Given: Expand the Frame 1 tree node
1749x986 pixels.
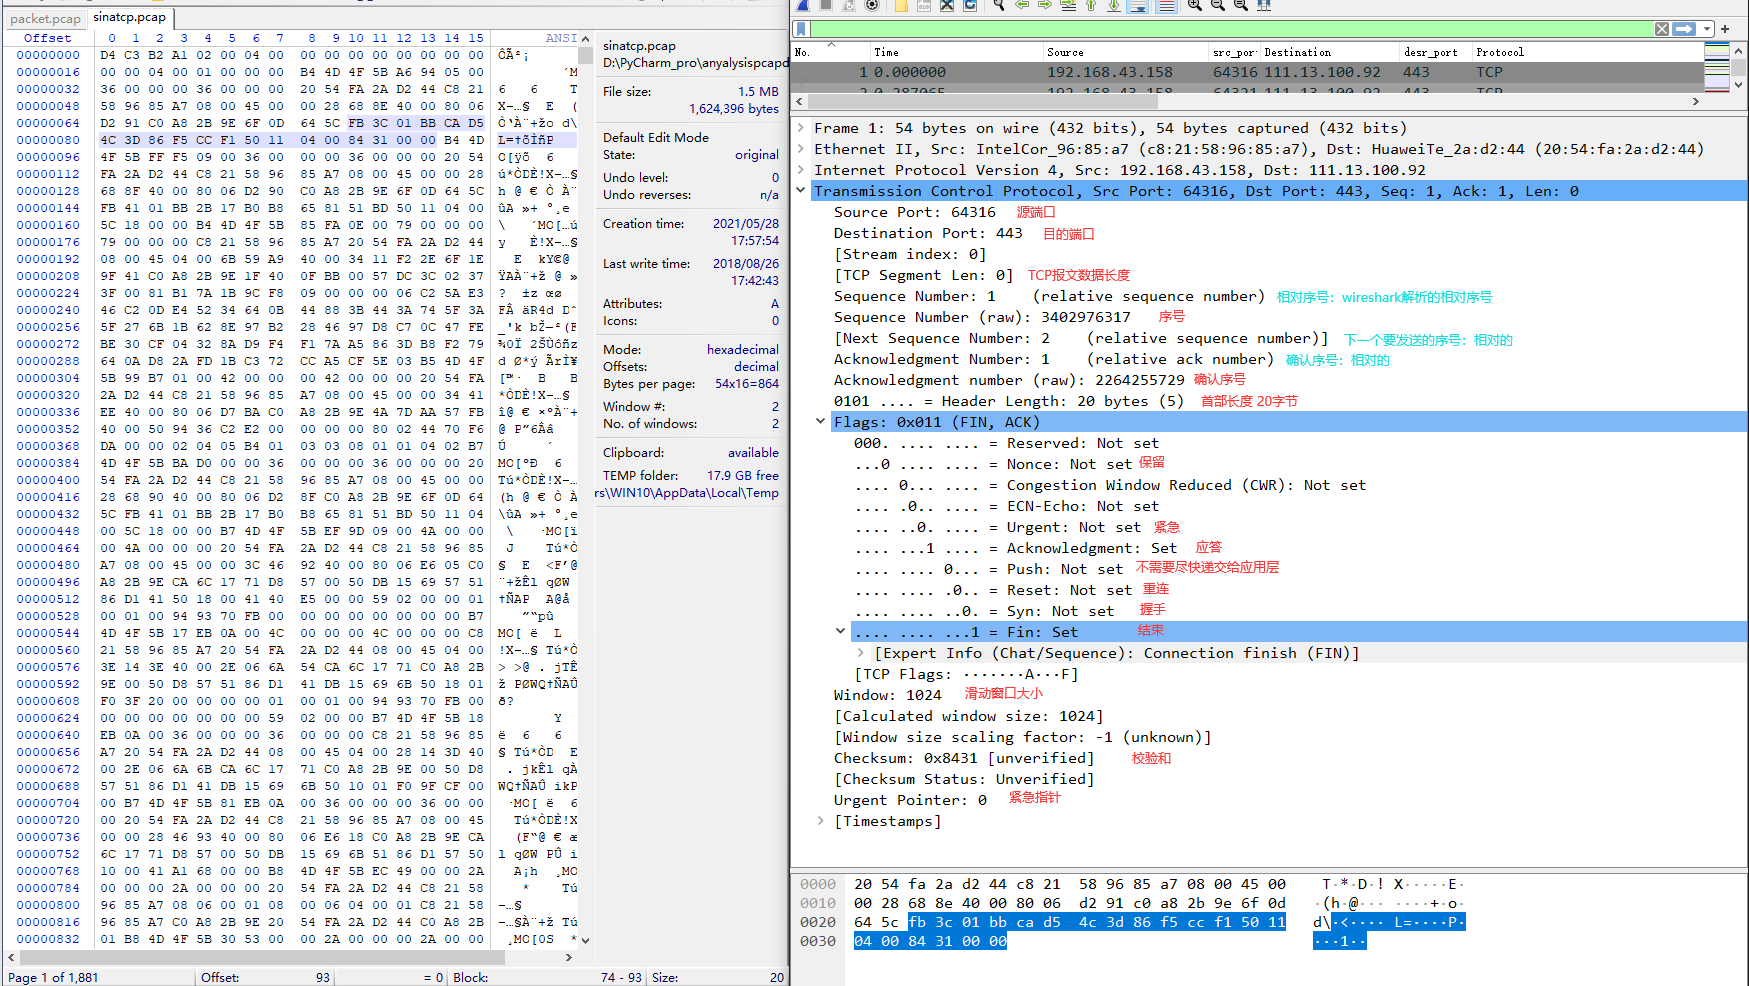Looking at the screenshot, I should [801, 128].
